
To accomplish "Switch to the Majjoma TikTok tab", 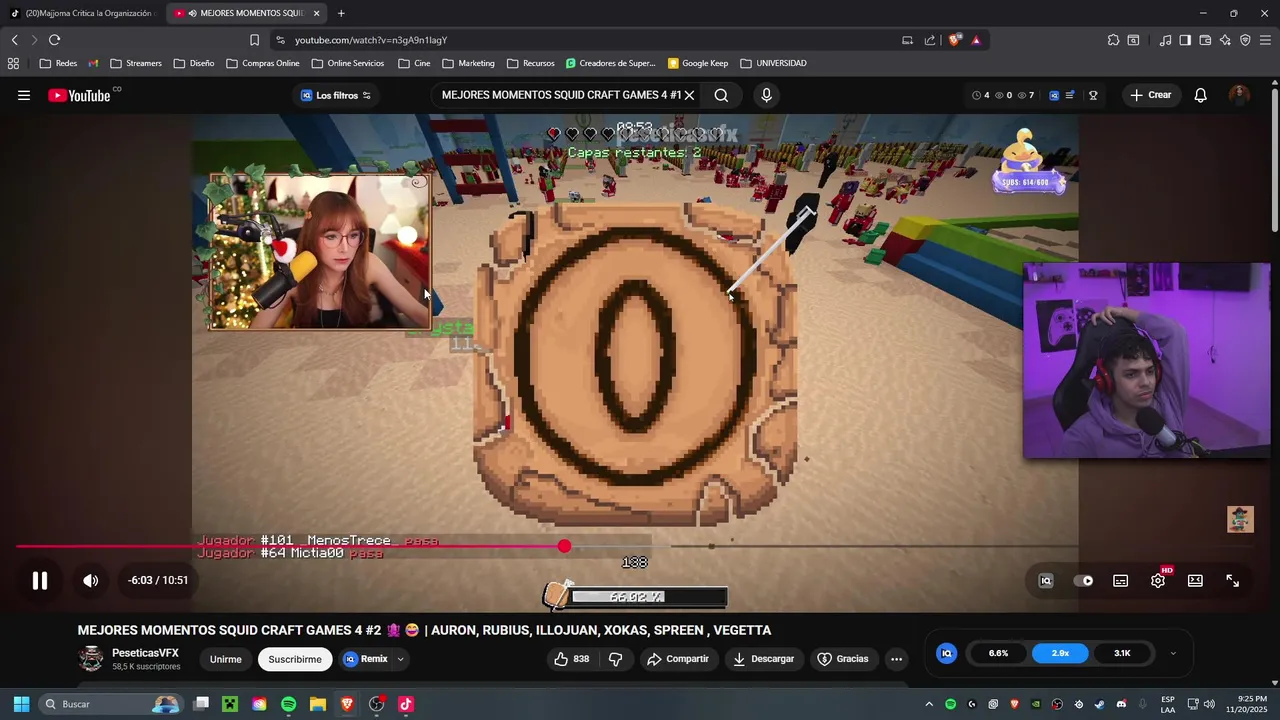I will coord(82,13).
